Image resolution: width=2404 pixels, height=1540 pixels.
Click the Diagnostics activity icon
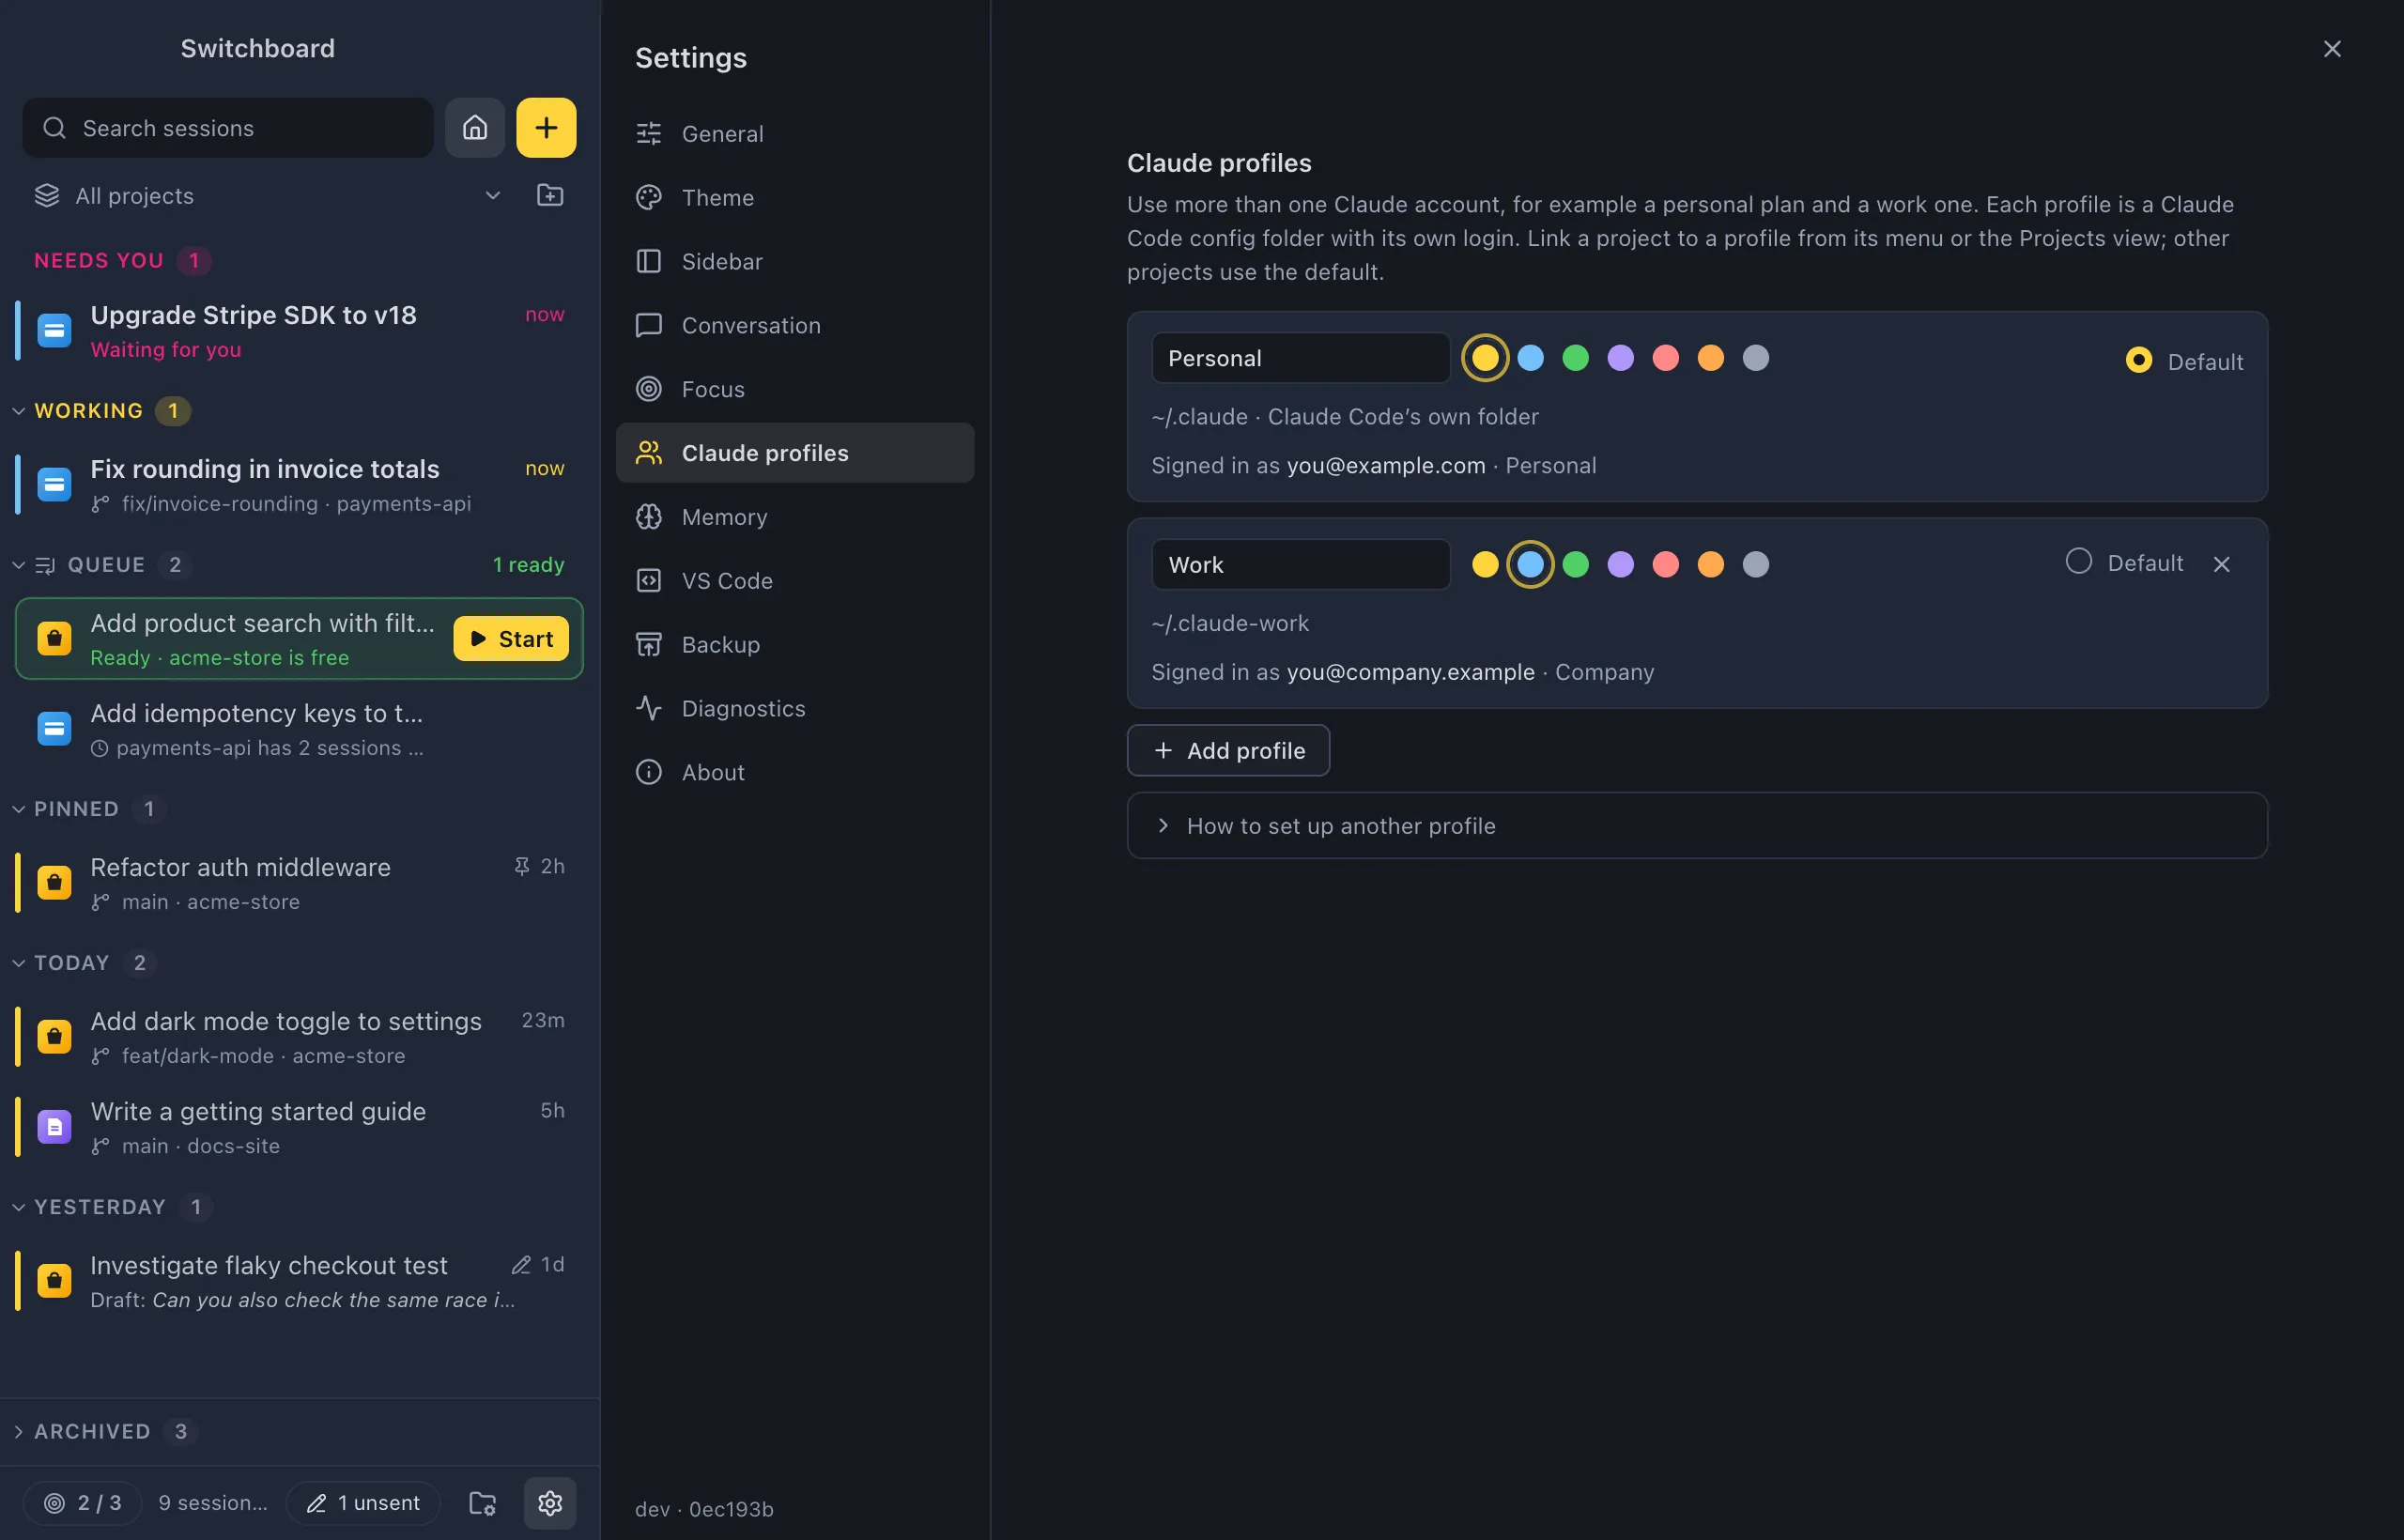649,709
